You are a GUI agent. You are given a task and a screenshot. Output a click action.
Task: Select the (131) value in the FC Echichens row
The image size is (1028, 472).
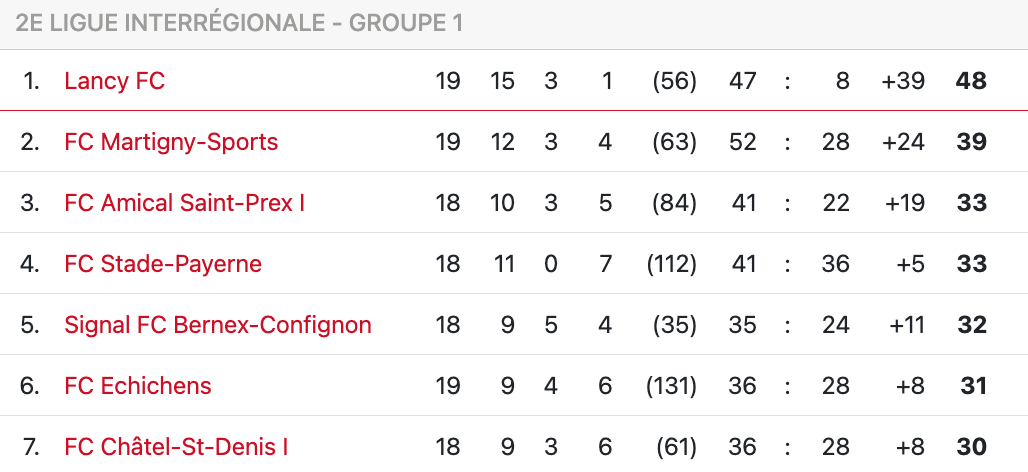click(671, 386)
